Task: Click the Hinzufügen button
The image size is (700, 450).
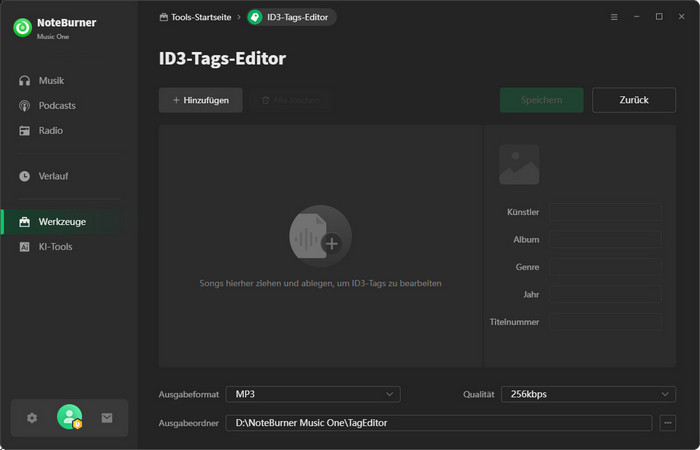Action: [x=200, y=100]
